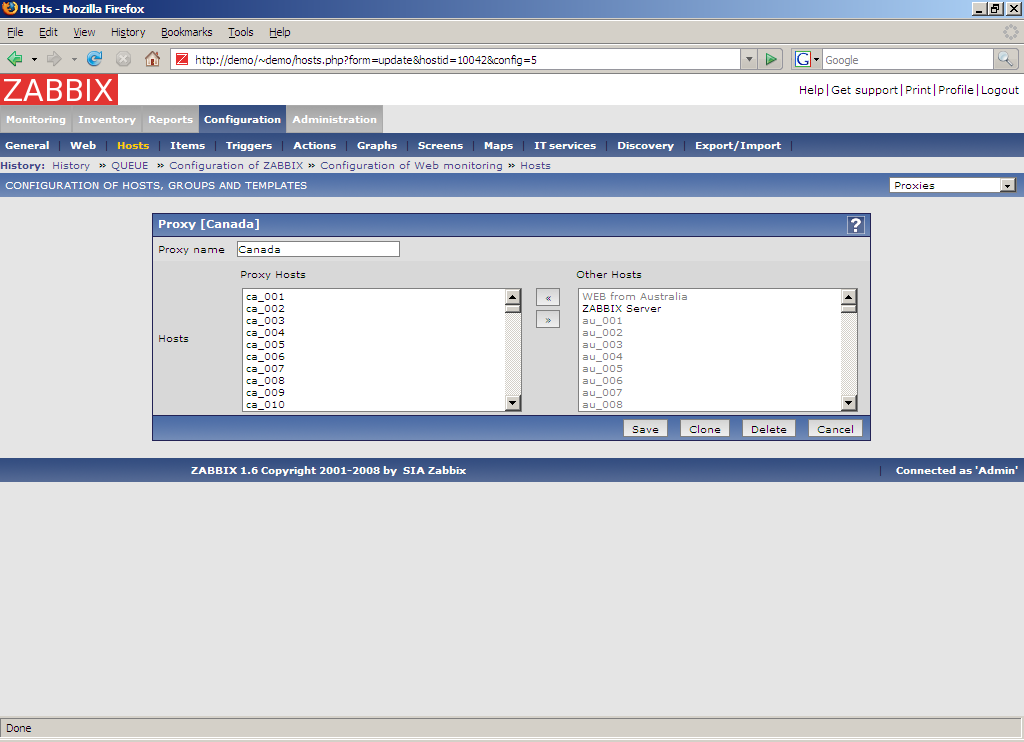Click the Cancel button
Viewport: 1024px width, 742px height.
pyautogui.click(x=835, y=429)
